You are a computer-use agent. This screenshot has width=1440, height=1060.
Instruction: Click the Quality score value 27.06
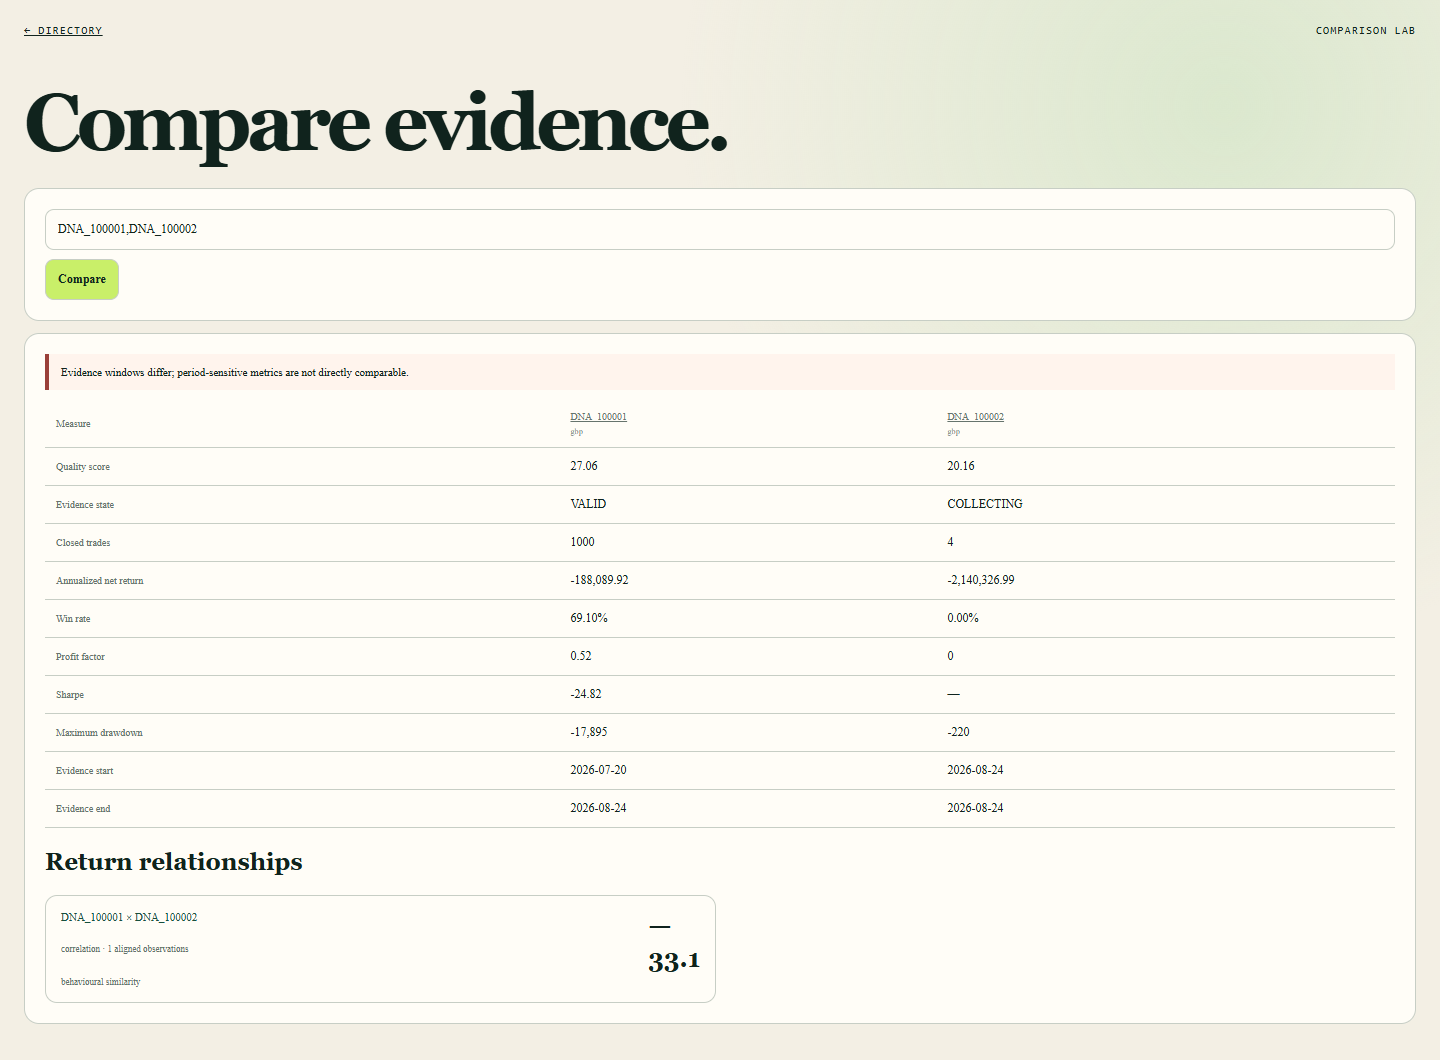584,466
